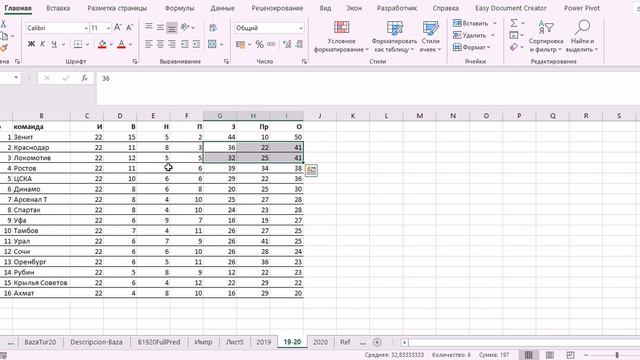Click the red font color A icon
This screenshot has height=360, width=640.
[x=121, y=44]
